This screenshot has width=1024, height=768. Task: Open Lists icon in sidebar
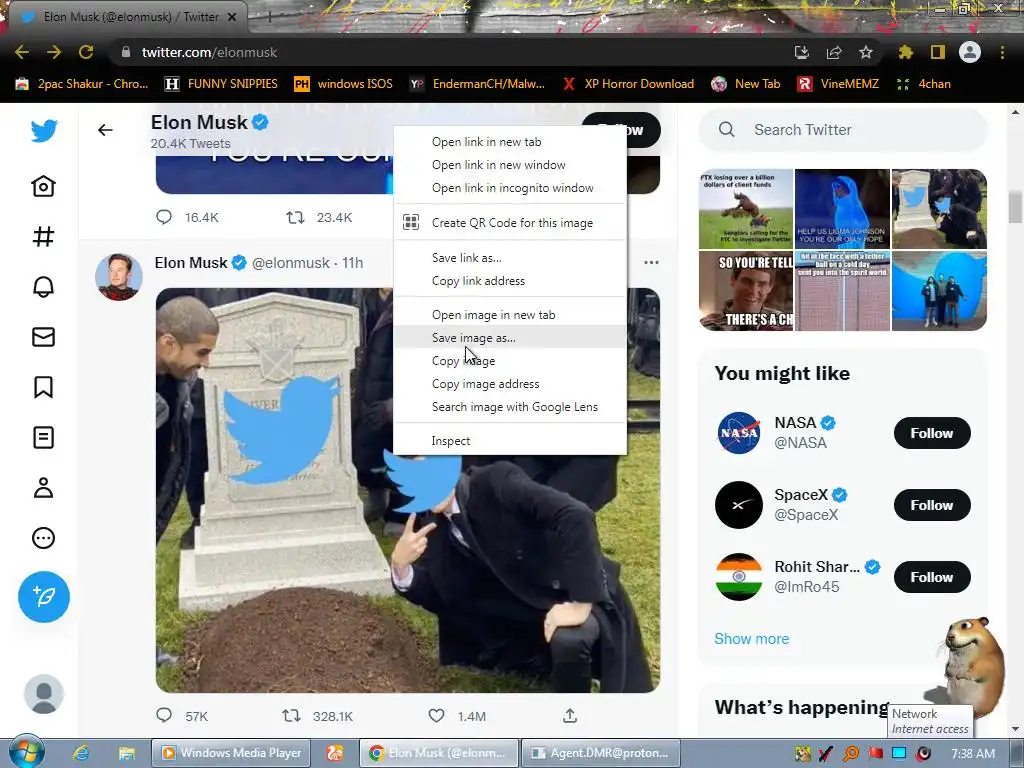pyautogui.click(x=44, y=438)
